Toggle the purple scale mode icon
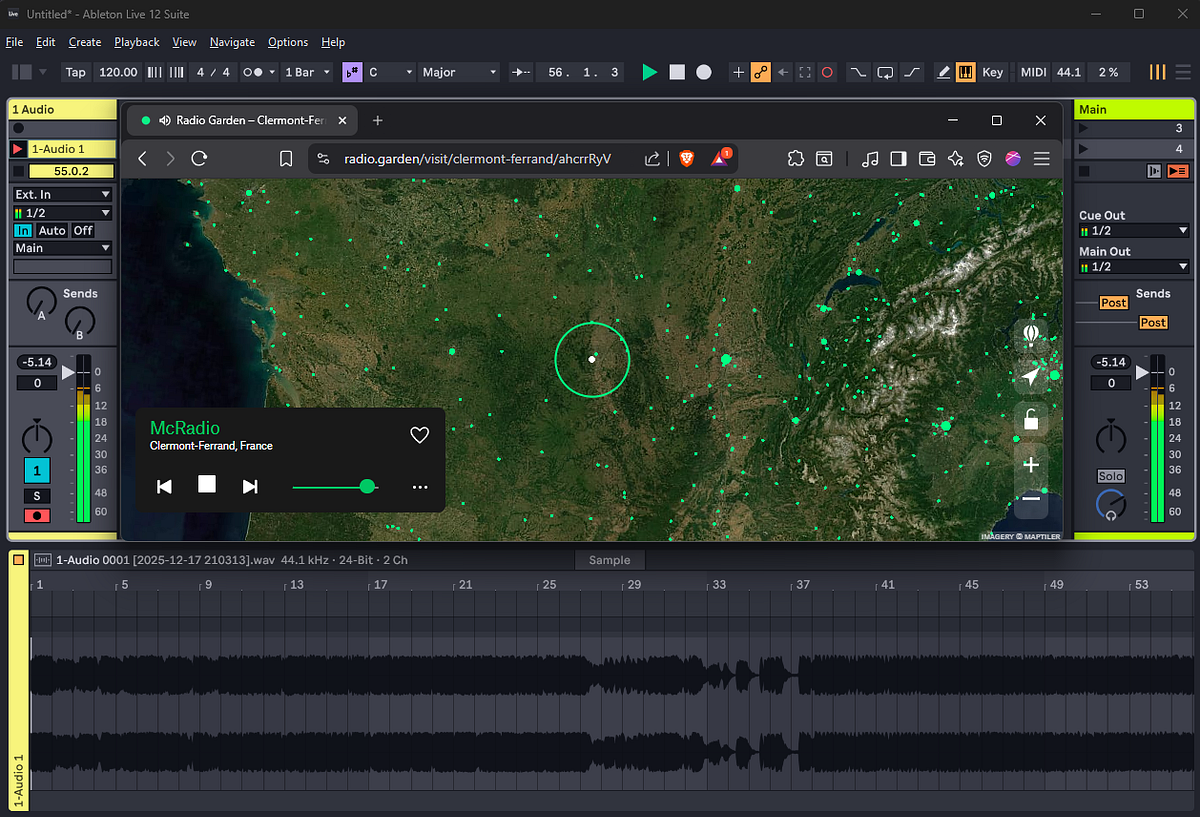 [x=351, y=72]
